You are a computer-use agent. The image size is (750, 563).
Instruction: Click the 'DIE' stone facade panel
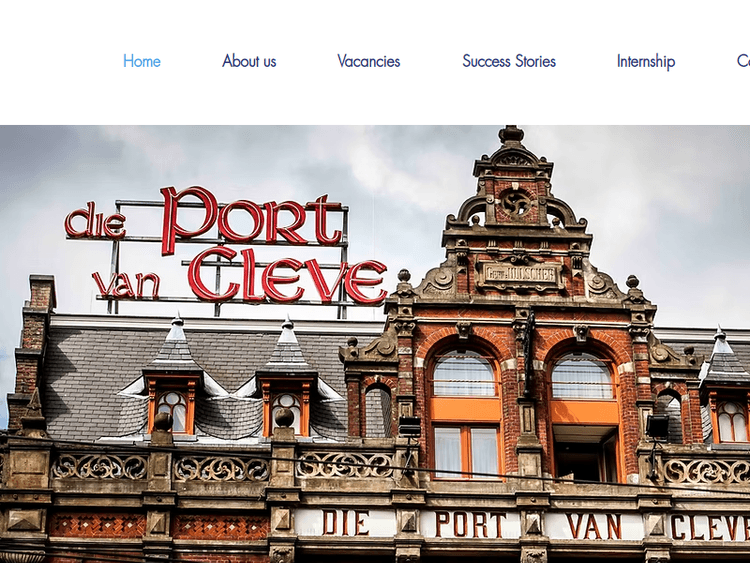pyautogui.click(x=347, y=523)
